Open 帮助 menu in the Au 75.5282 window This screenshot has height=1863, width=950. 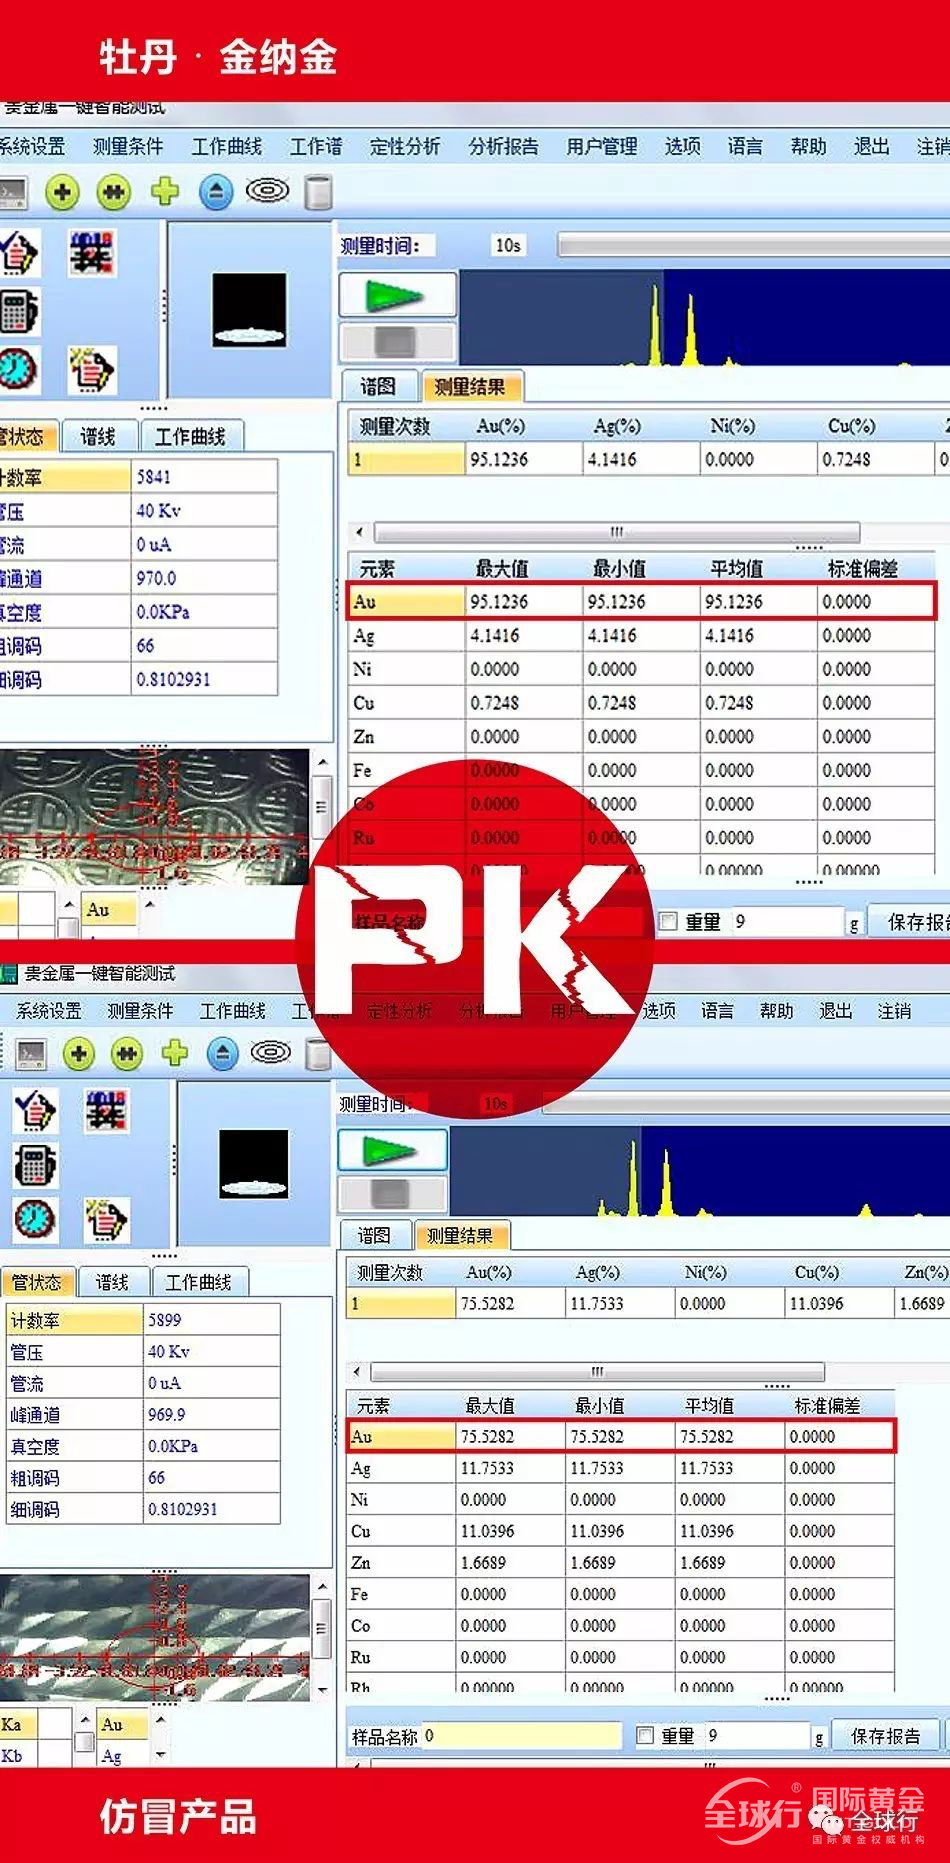pos(776,1011)
